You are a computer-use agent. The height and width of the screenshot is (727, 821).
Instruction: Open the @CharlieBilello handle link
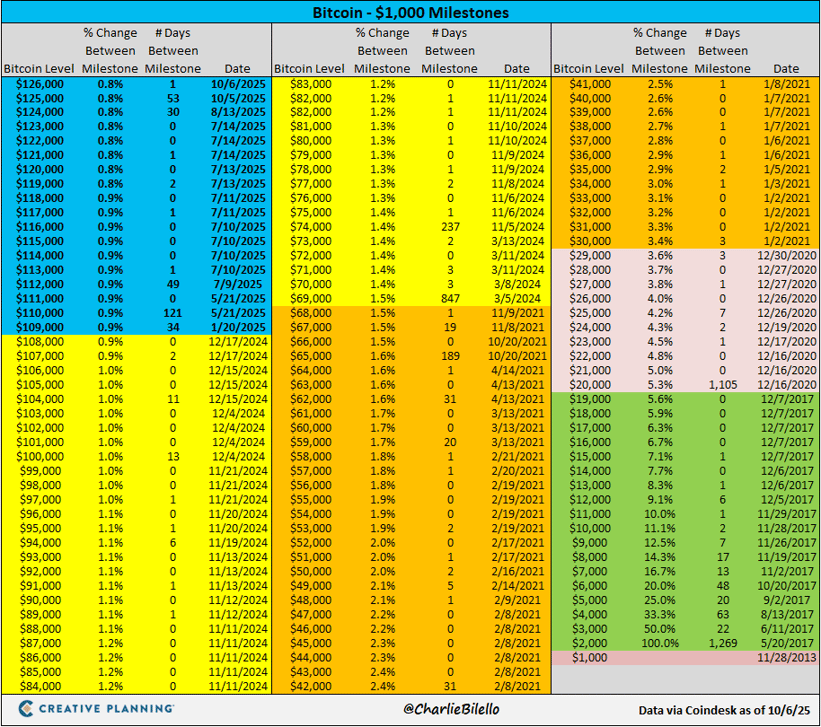[409, 709]
